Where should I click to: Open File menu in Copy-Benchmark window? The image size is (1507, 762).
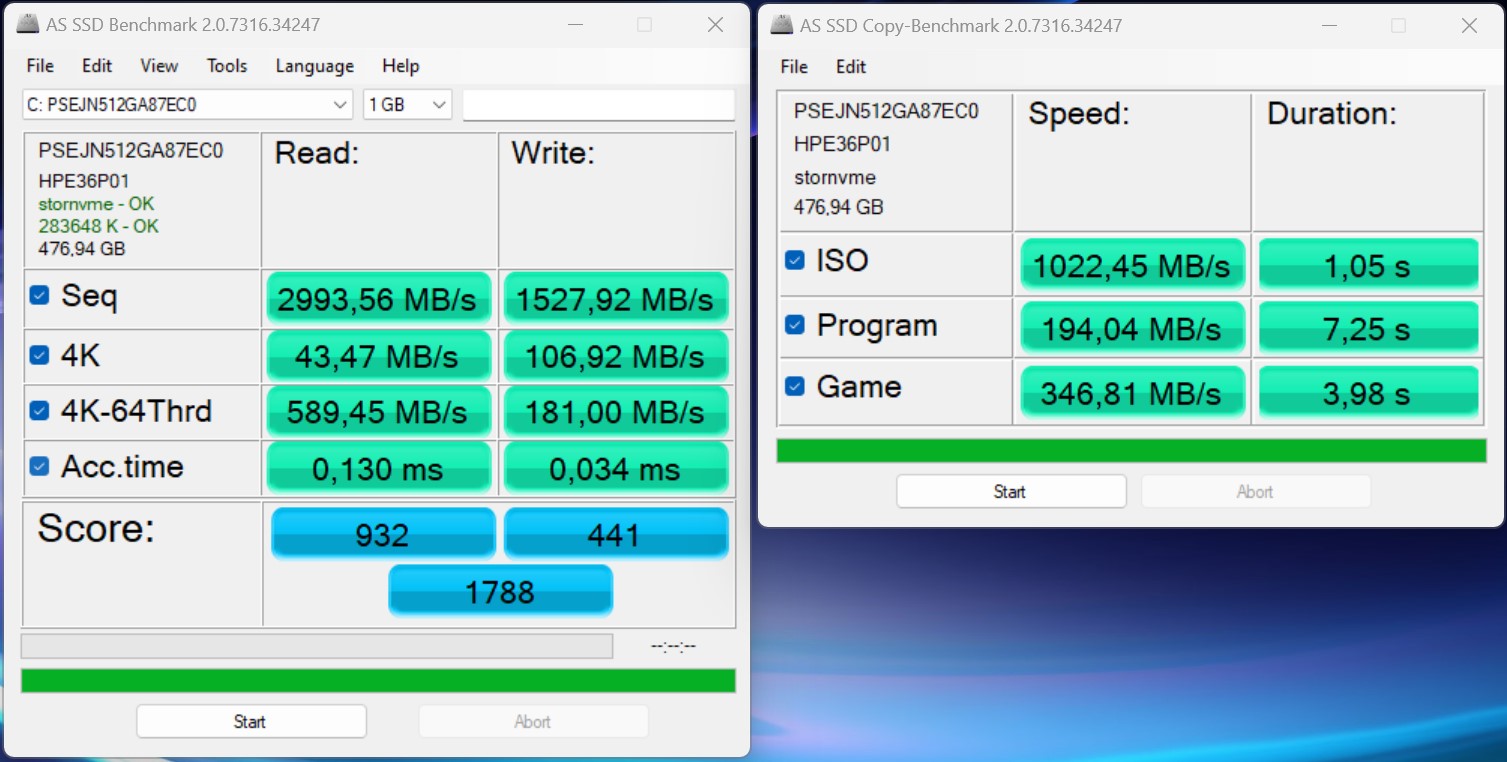pos(794,67)
